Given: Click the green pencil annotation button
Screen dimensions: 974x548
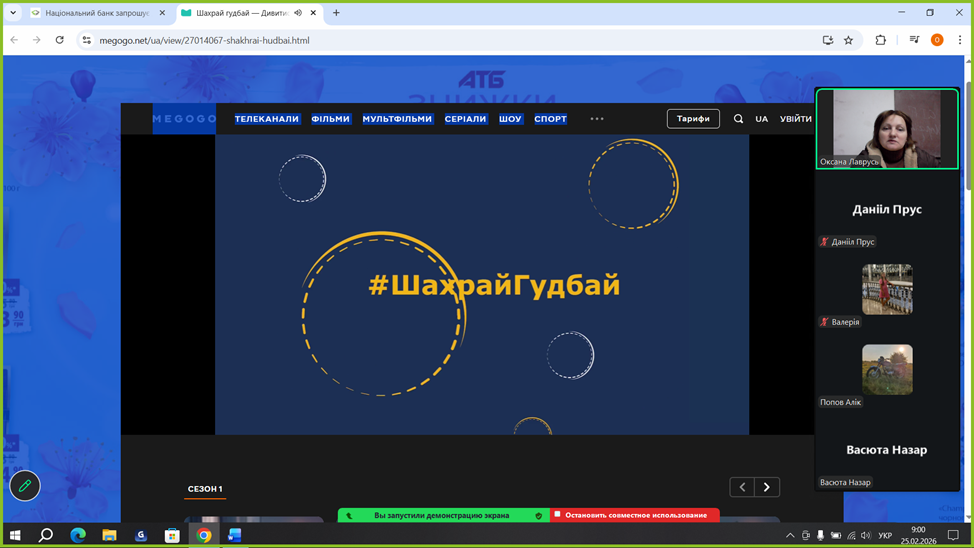Looking at the screenshot, I should pyautogui.click(x=25, y=486).
